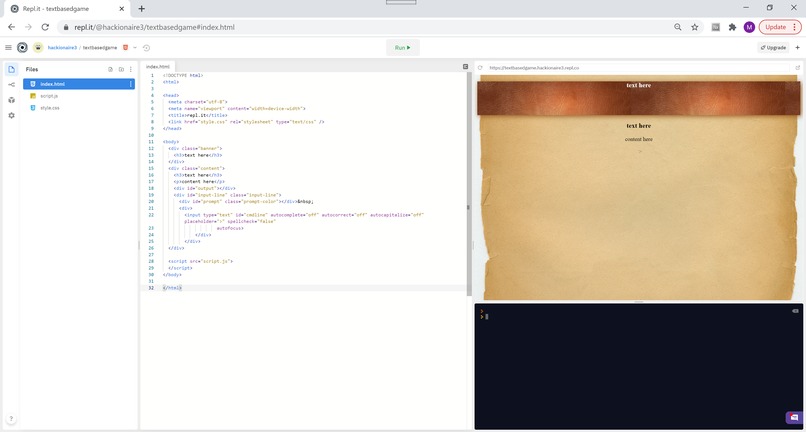Viewport: 806px width, 432px height.
Task: Refresh the preview webview
Action: point(480,67)
